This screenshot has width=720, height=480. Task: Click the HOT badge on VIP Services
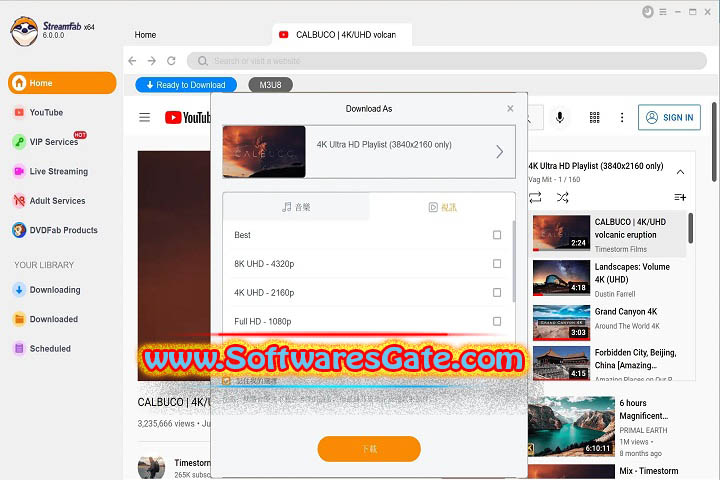pyautogui.click(x=80, y=135)
